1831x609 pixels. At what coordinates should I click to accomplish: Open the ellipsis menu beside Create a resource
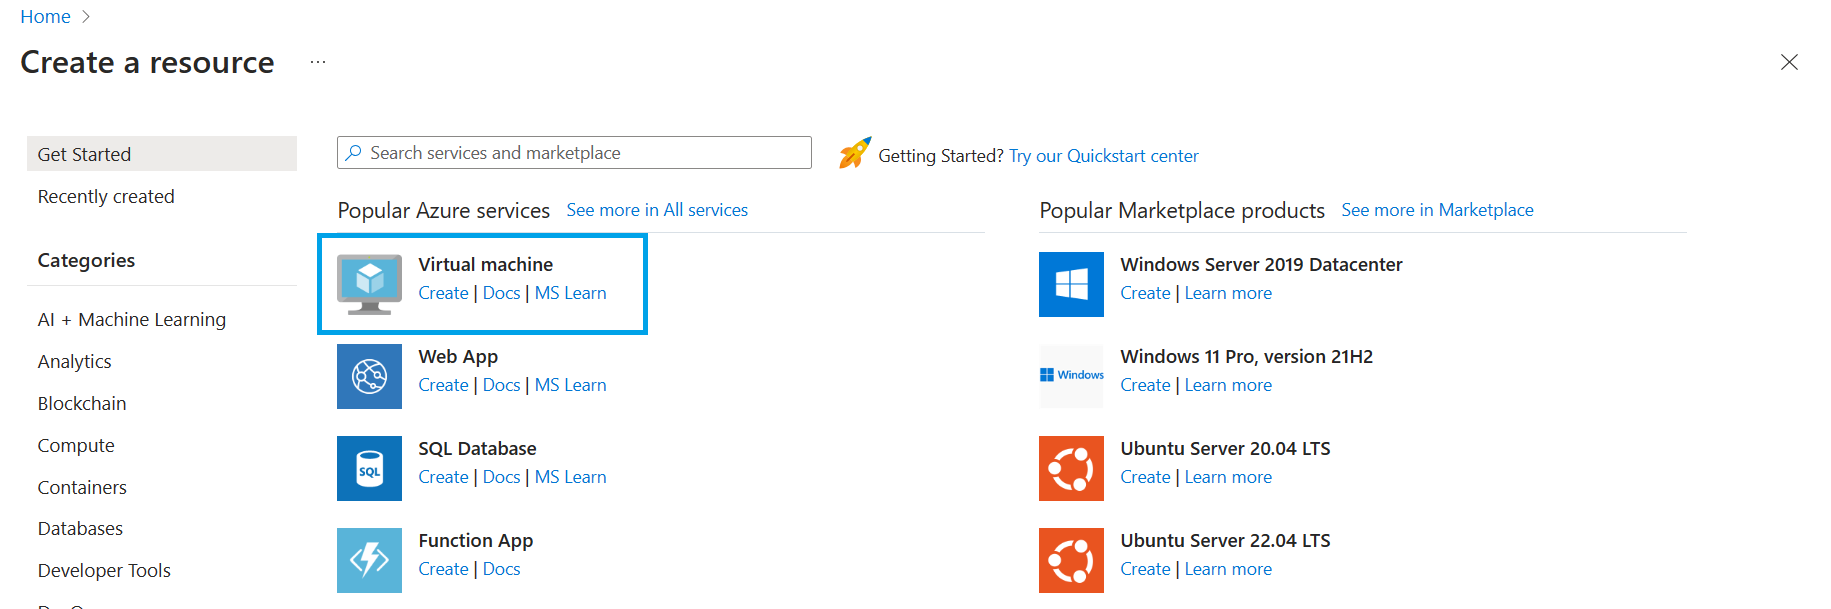point(318,62)
